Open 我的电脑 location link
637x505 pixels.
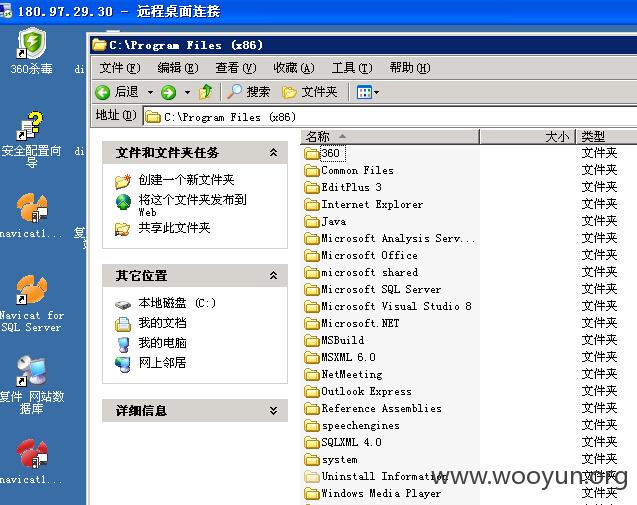pyautogui.click(x=162, y=343)
